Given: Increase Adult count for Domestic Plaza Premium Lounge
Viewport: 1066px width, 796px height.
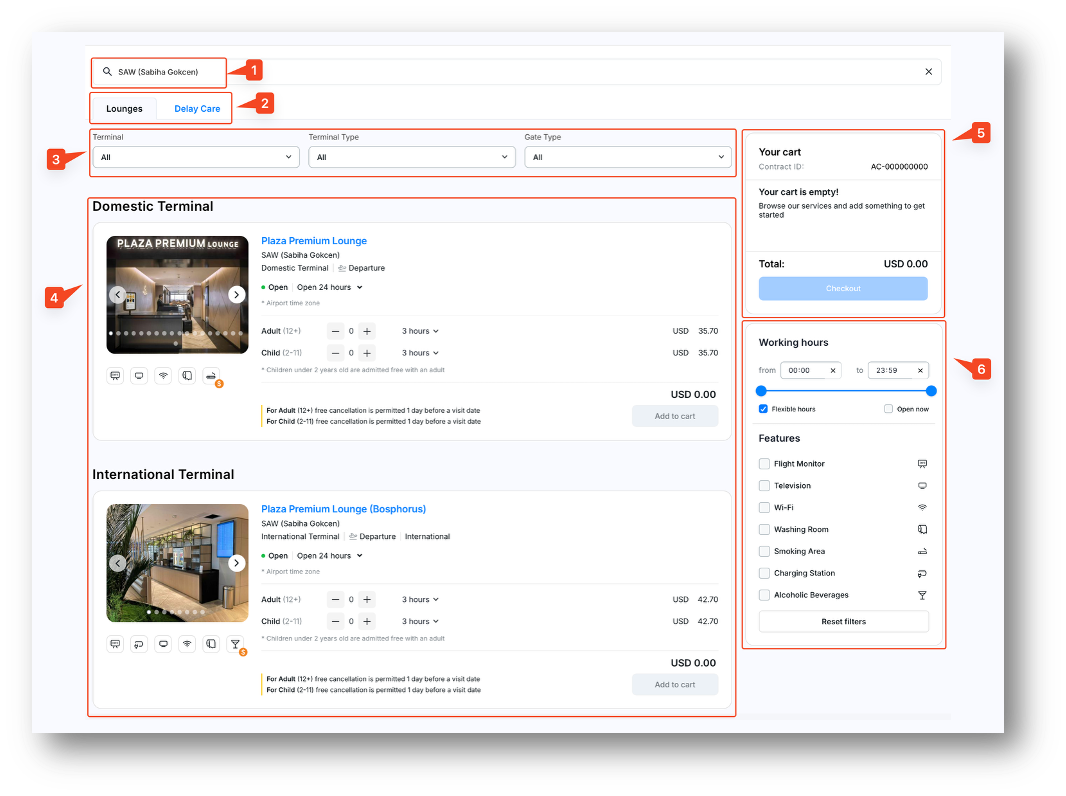Looking at the screenshot, I should (x=367, y=331).
